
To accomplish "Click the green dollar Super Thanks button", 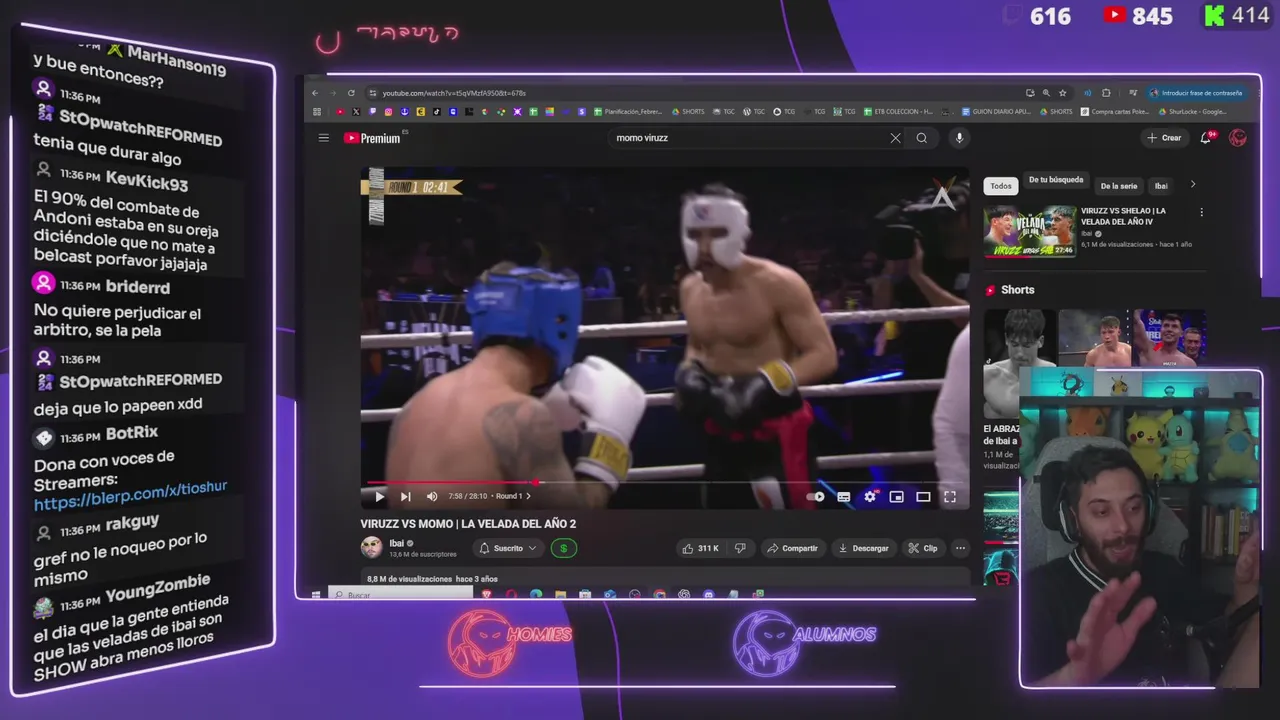I will [564, 548].
